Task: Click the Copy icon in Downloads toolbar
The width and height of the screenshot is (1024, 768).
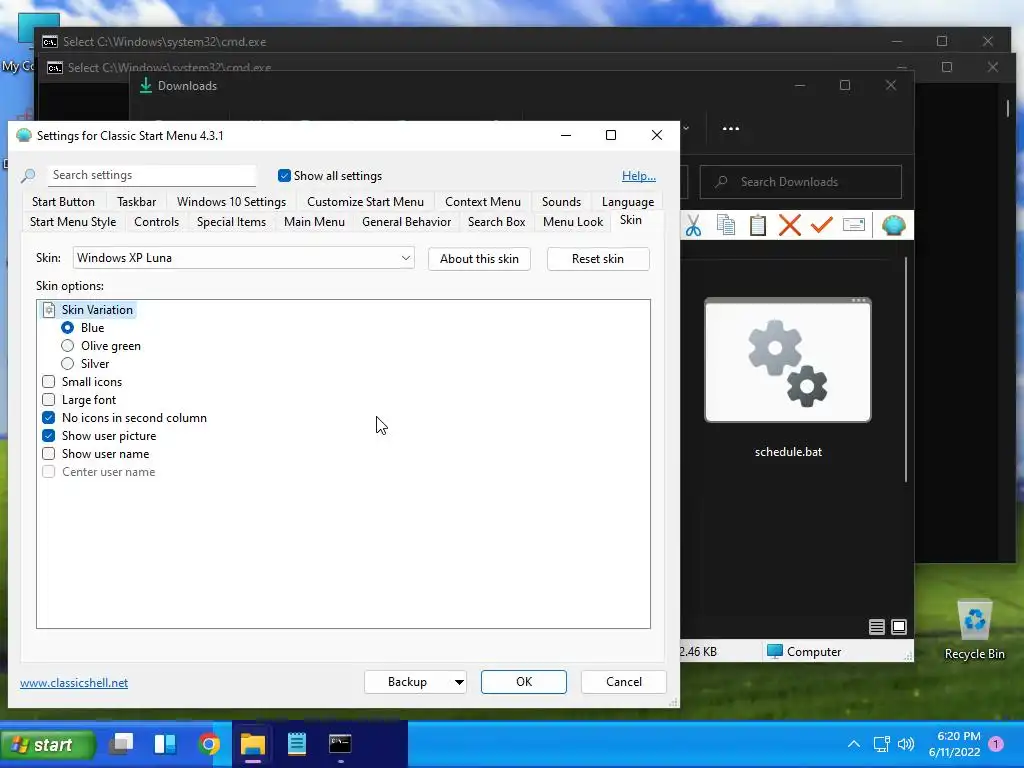Action: [726, 225]
